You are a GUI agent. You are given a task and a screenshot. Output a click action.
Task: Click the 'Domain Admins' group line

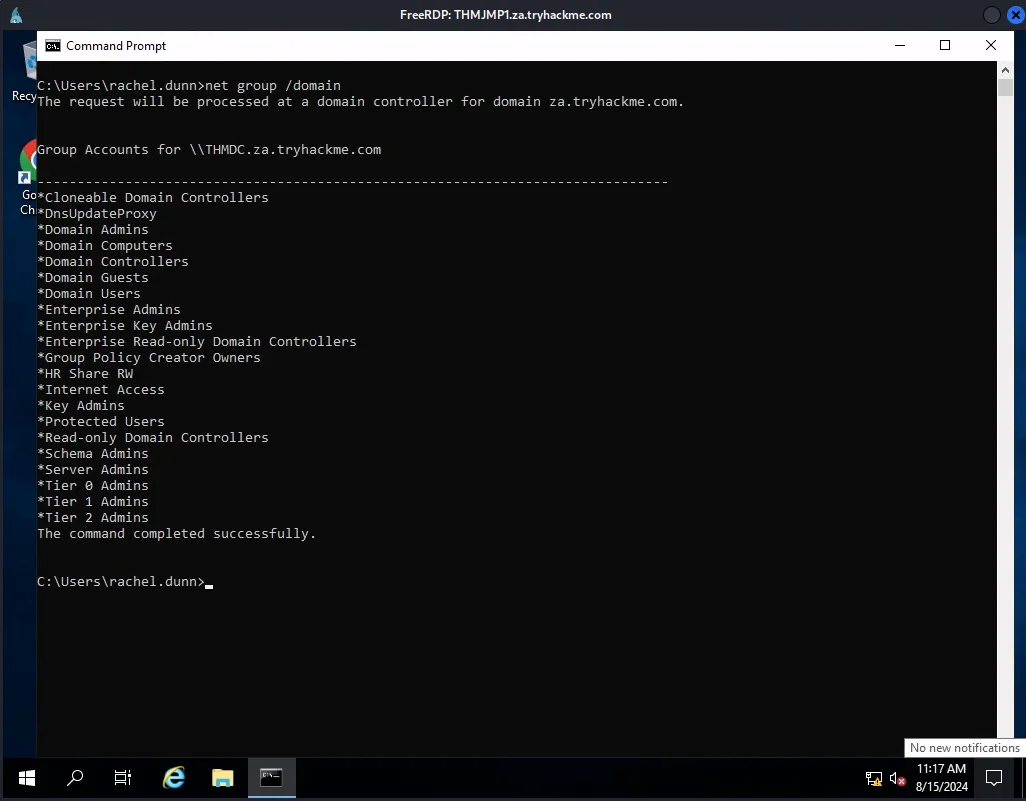tap(93, 230)
